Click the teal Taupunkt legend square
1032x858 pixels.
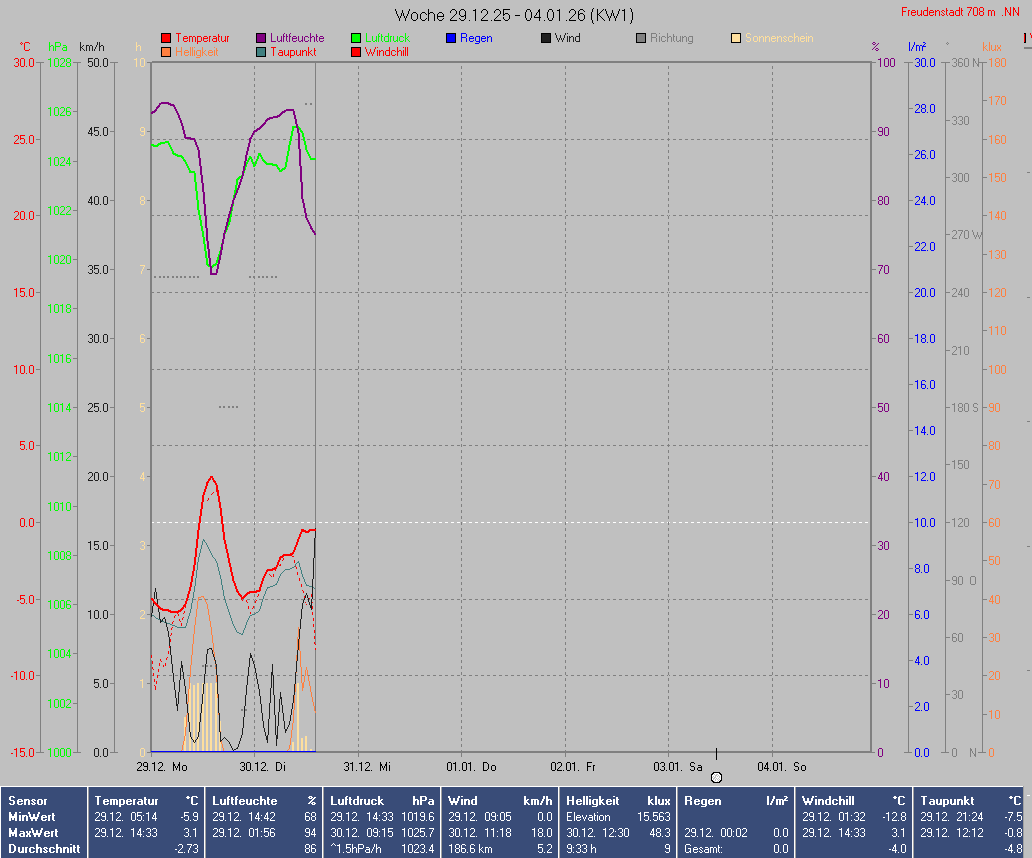coord(261,52)
